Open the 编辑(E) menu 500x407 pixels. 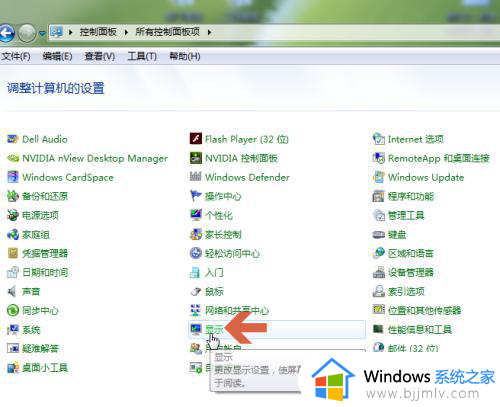coord(57,56)
